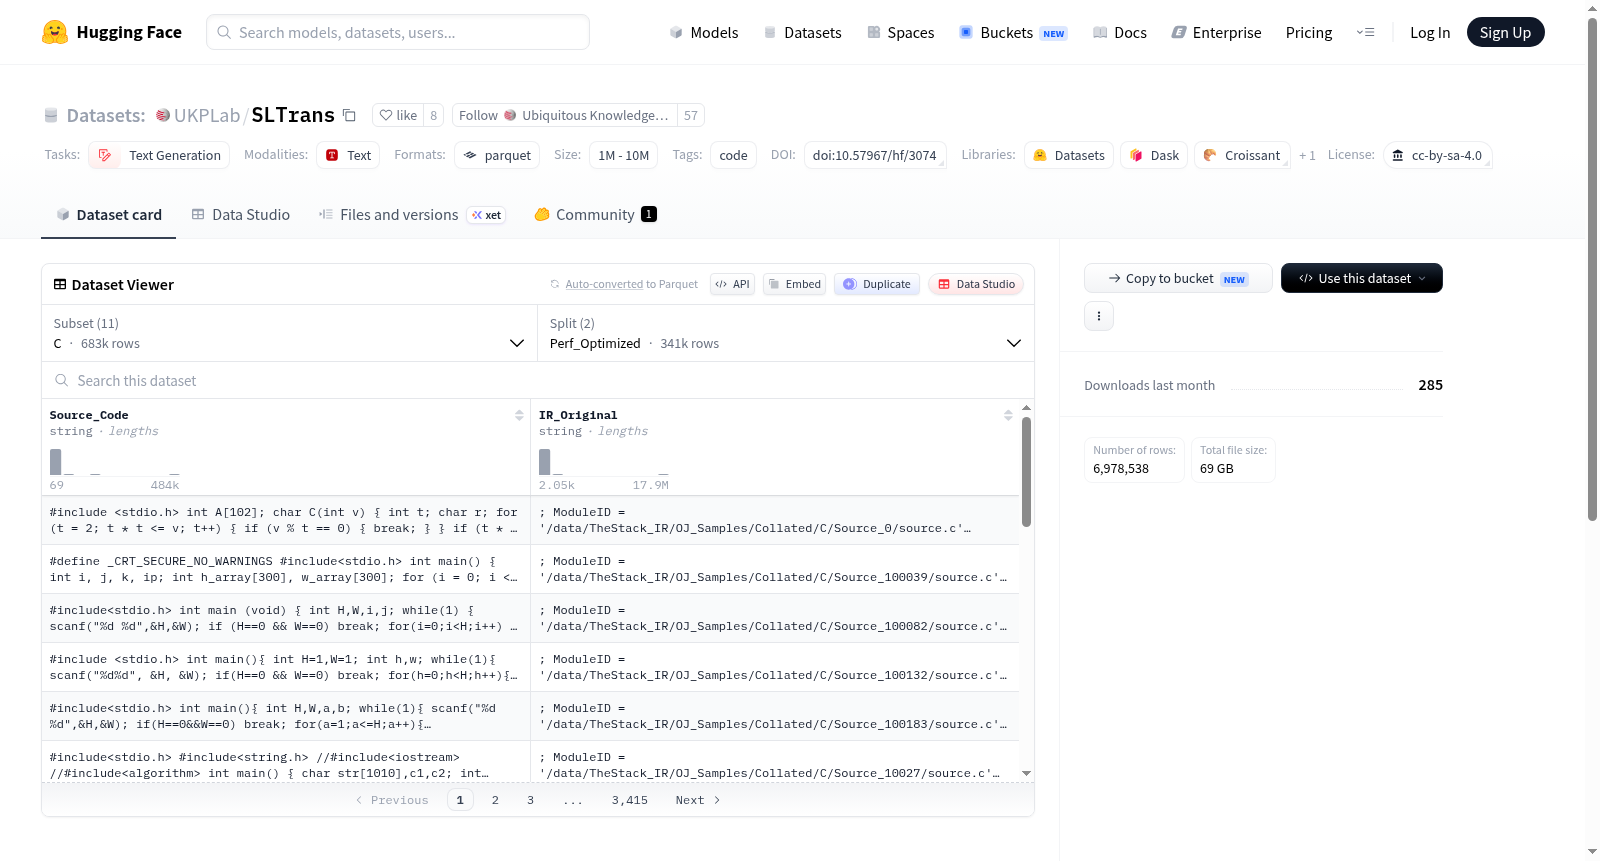The image size is (1600, 861).
Task: Open Buckets in the top navigation
Action: point(1013,32)
